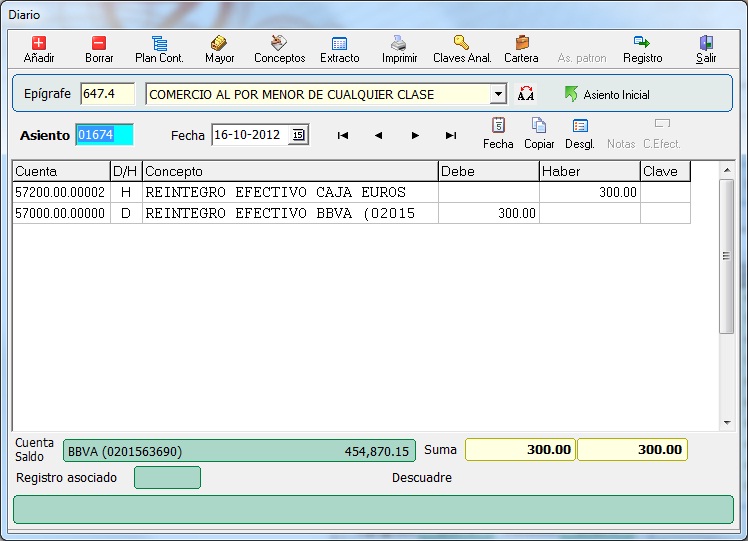Click the scrollbar up arrow
Viewport: 748px width, 541px height.
[727, 170]
